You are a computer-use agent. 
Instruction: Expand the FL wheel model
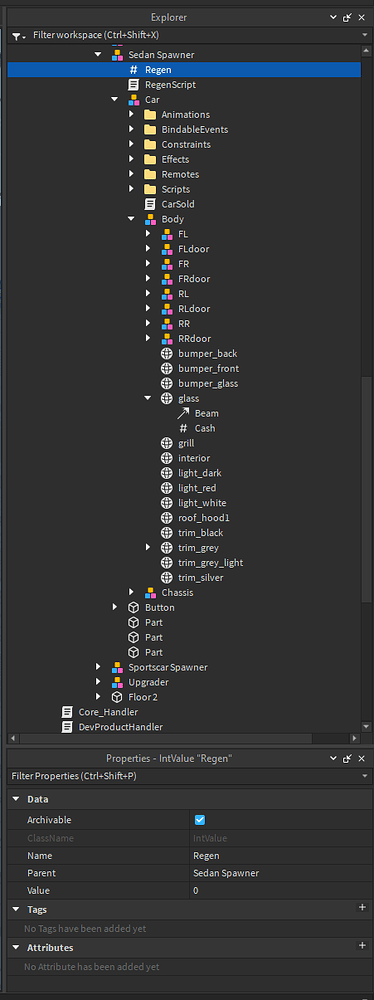click(x=147, y=234)
